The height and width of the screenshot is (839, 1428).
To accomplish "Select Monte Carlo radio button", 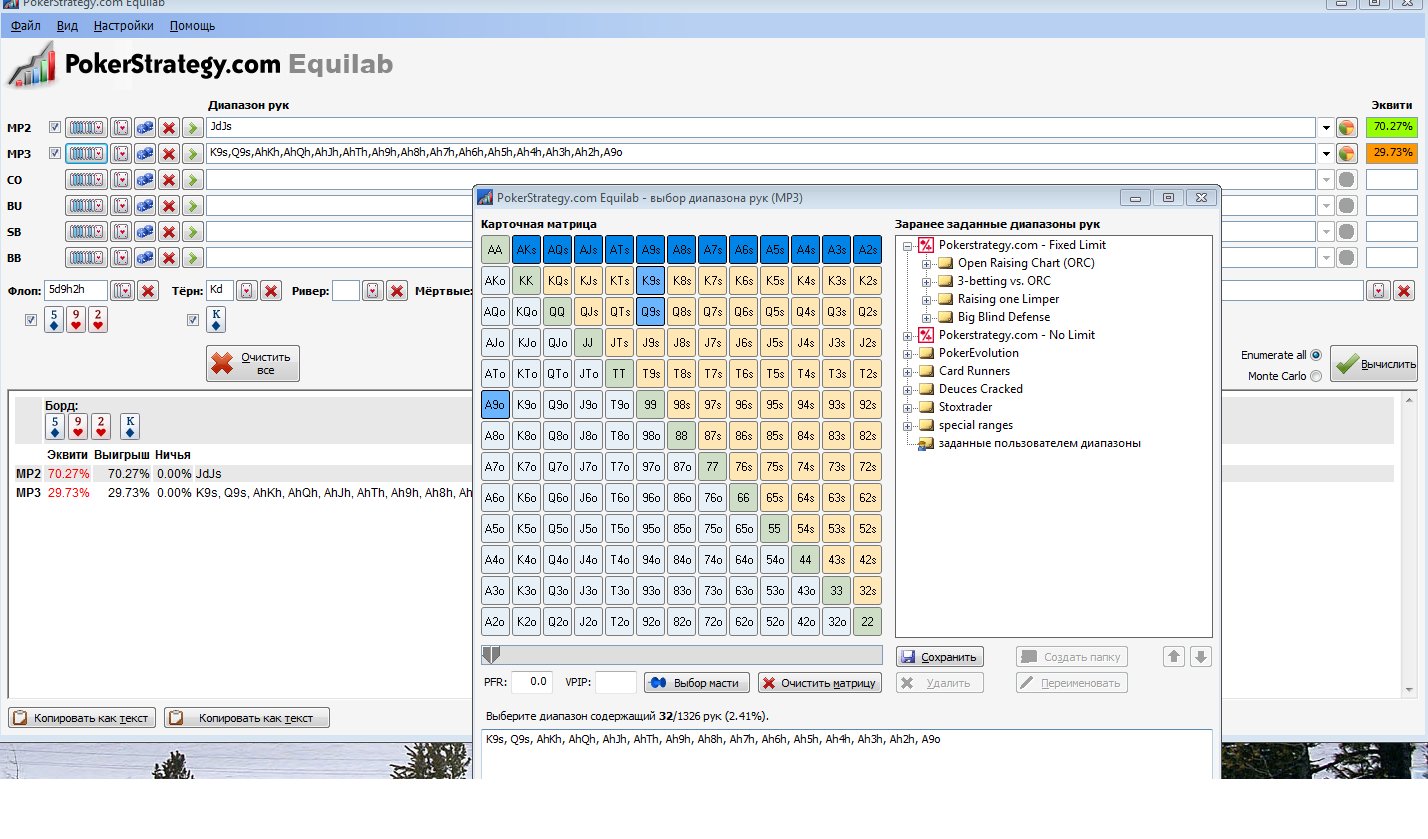I will [x=1315, y=376].
